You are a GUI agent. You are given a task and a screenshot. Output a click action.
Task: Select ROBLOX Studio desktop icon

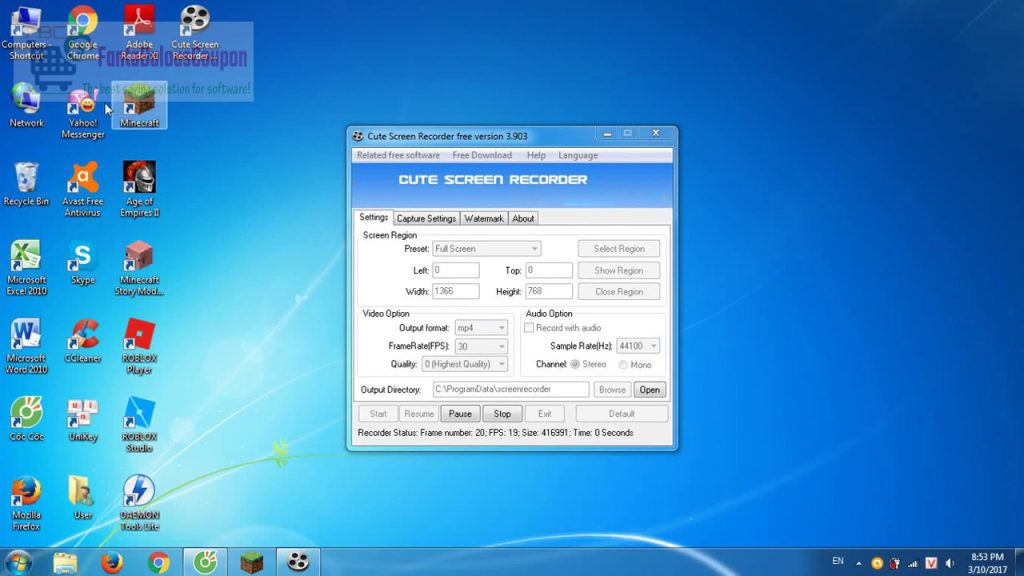139,424
